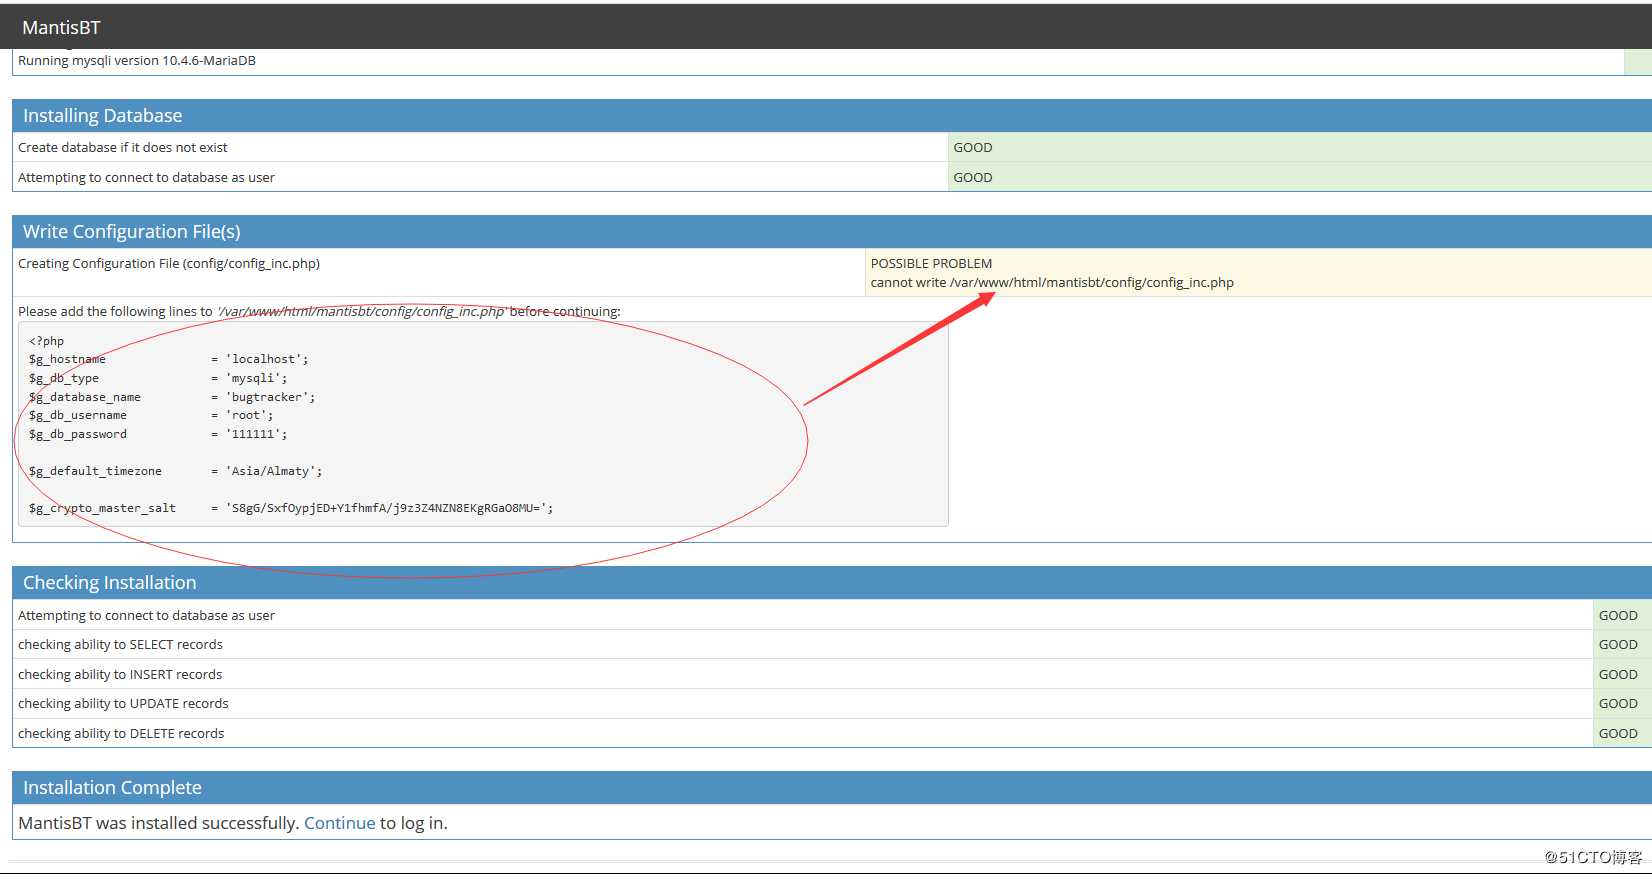Click the Continue link to log in
The width and height of the screenshot is (1652, 874).
[x=339, y=823]
